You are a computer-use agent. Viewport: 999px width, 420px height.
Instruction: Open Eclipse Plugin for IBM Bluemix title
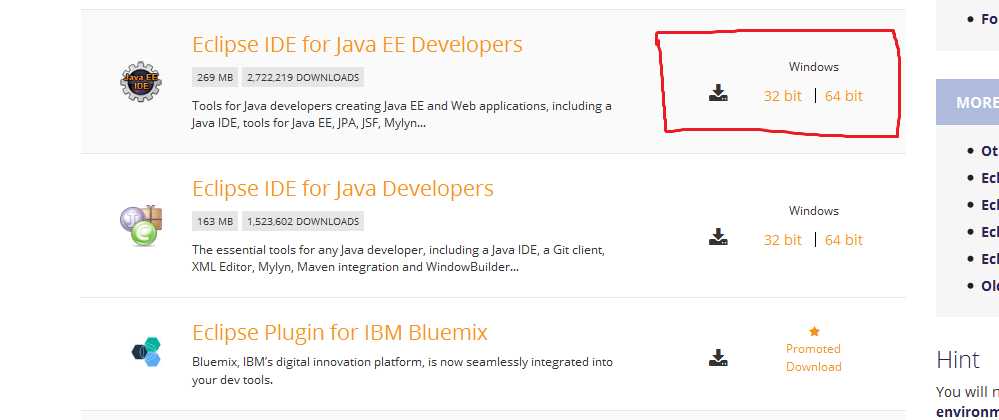click(x=340, y=333)
